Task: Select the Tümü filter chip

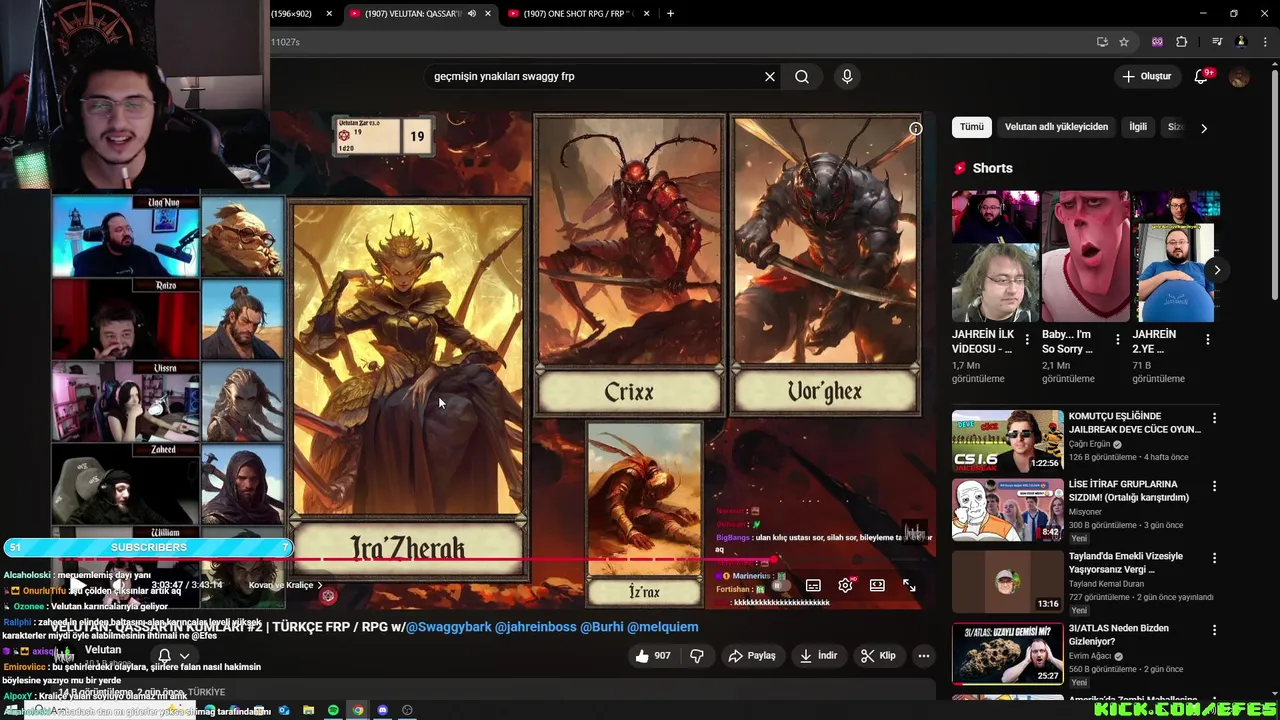Action: coord(972,127)
